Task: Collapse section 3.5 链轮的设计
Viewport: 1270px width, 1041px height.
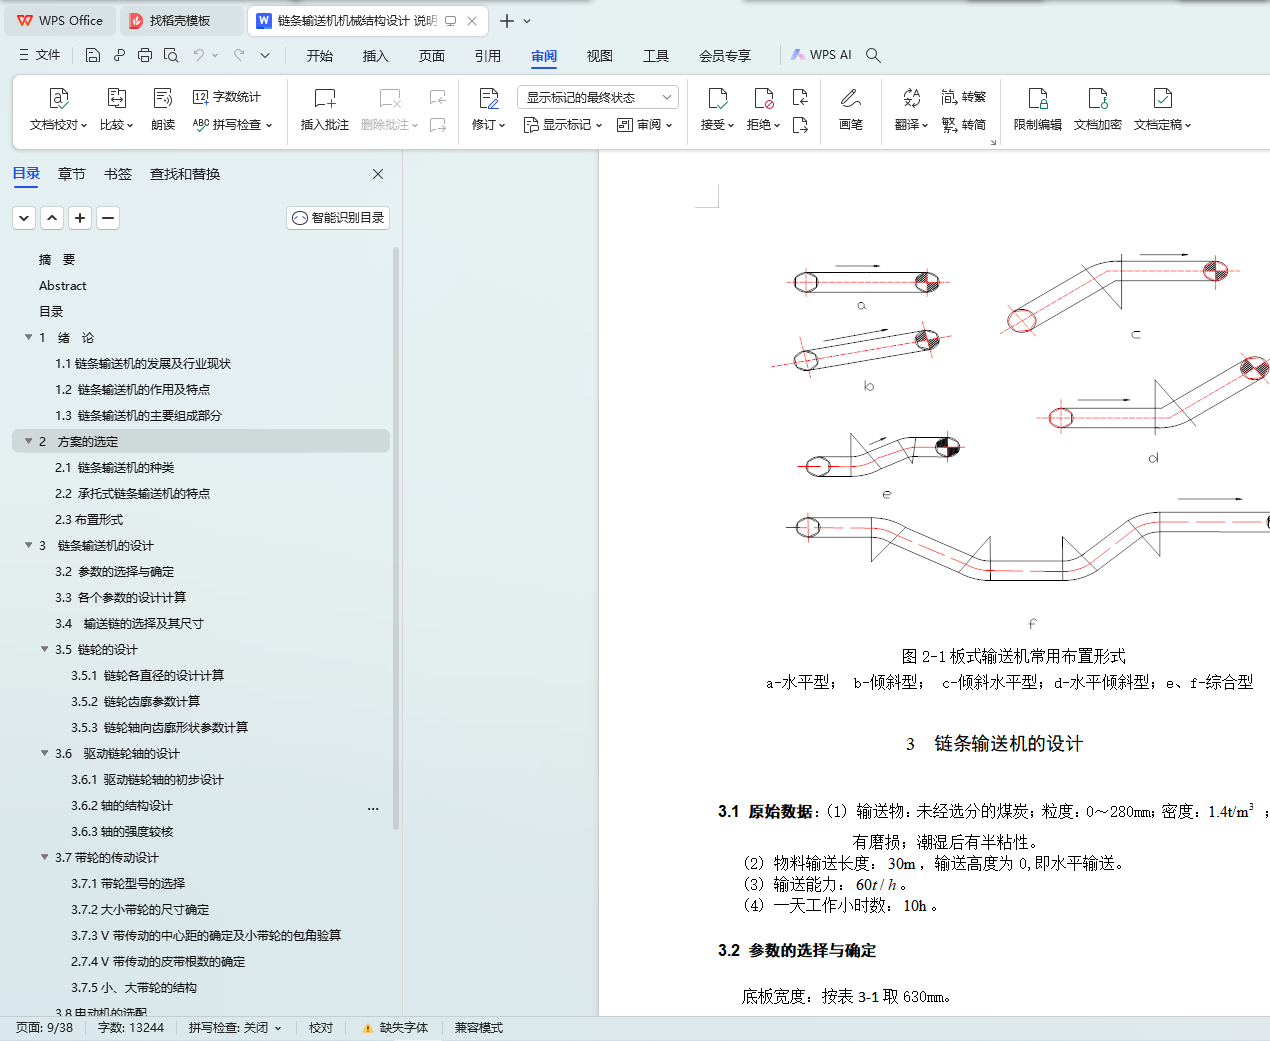Action: click(44, 649)
